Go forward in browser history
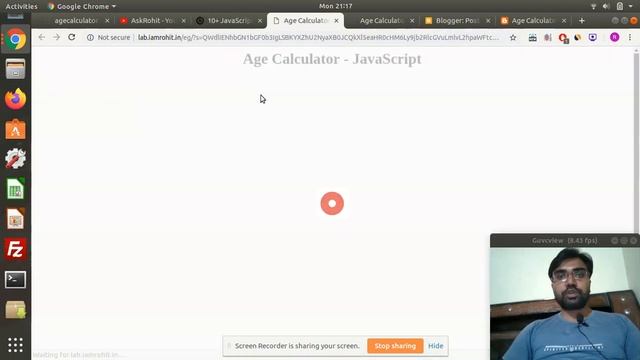The height and width of the screenshot is (360, 640). coord(56,37)
